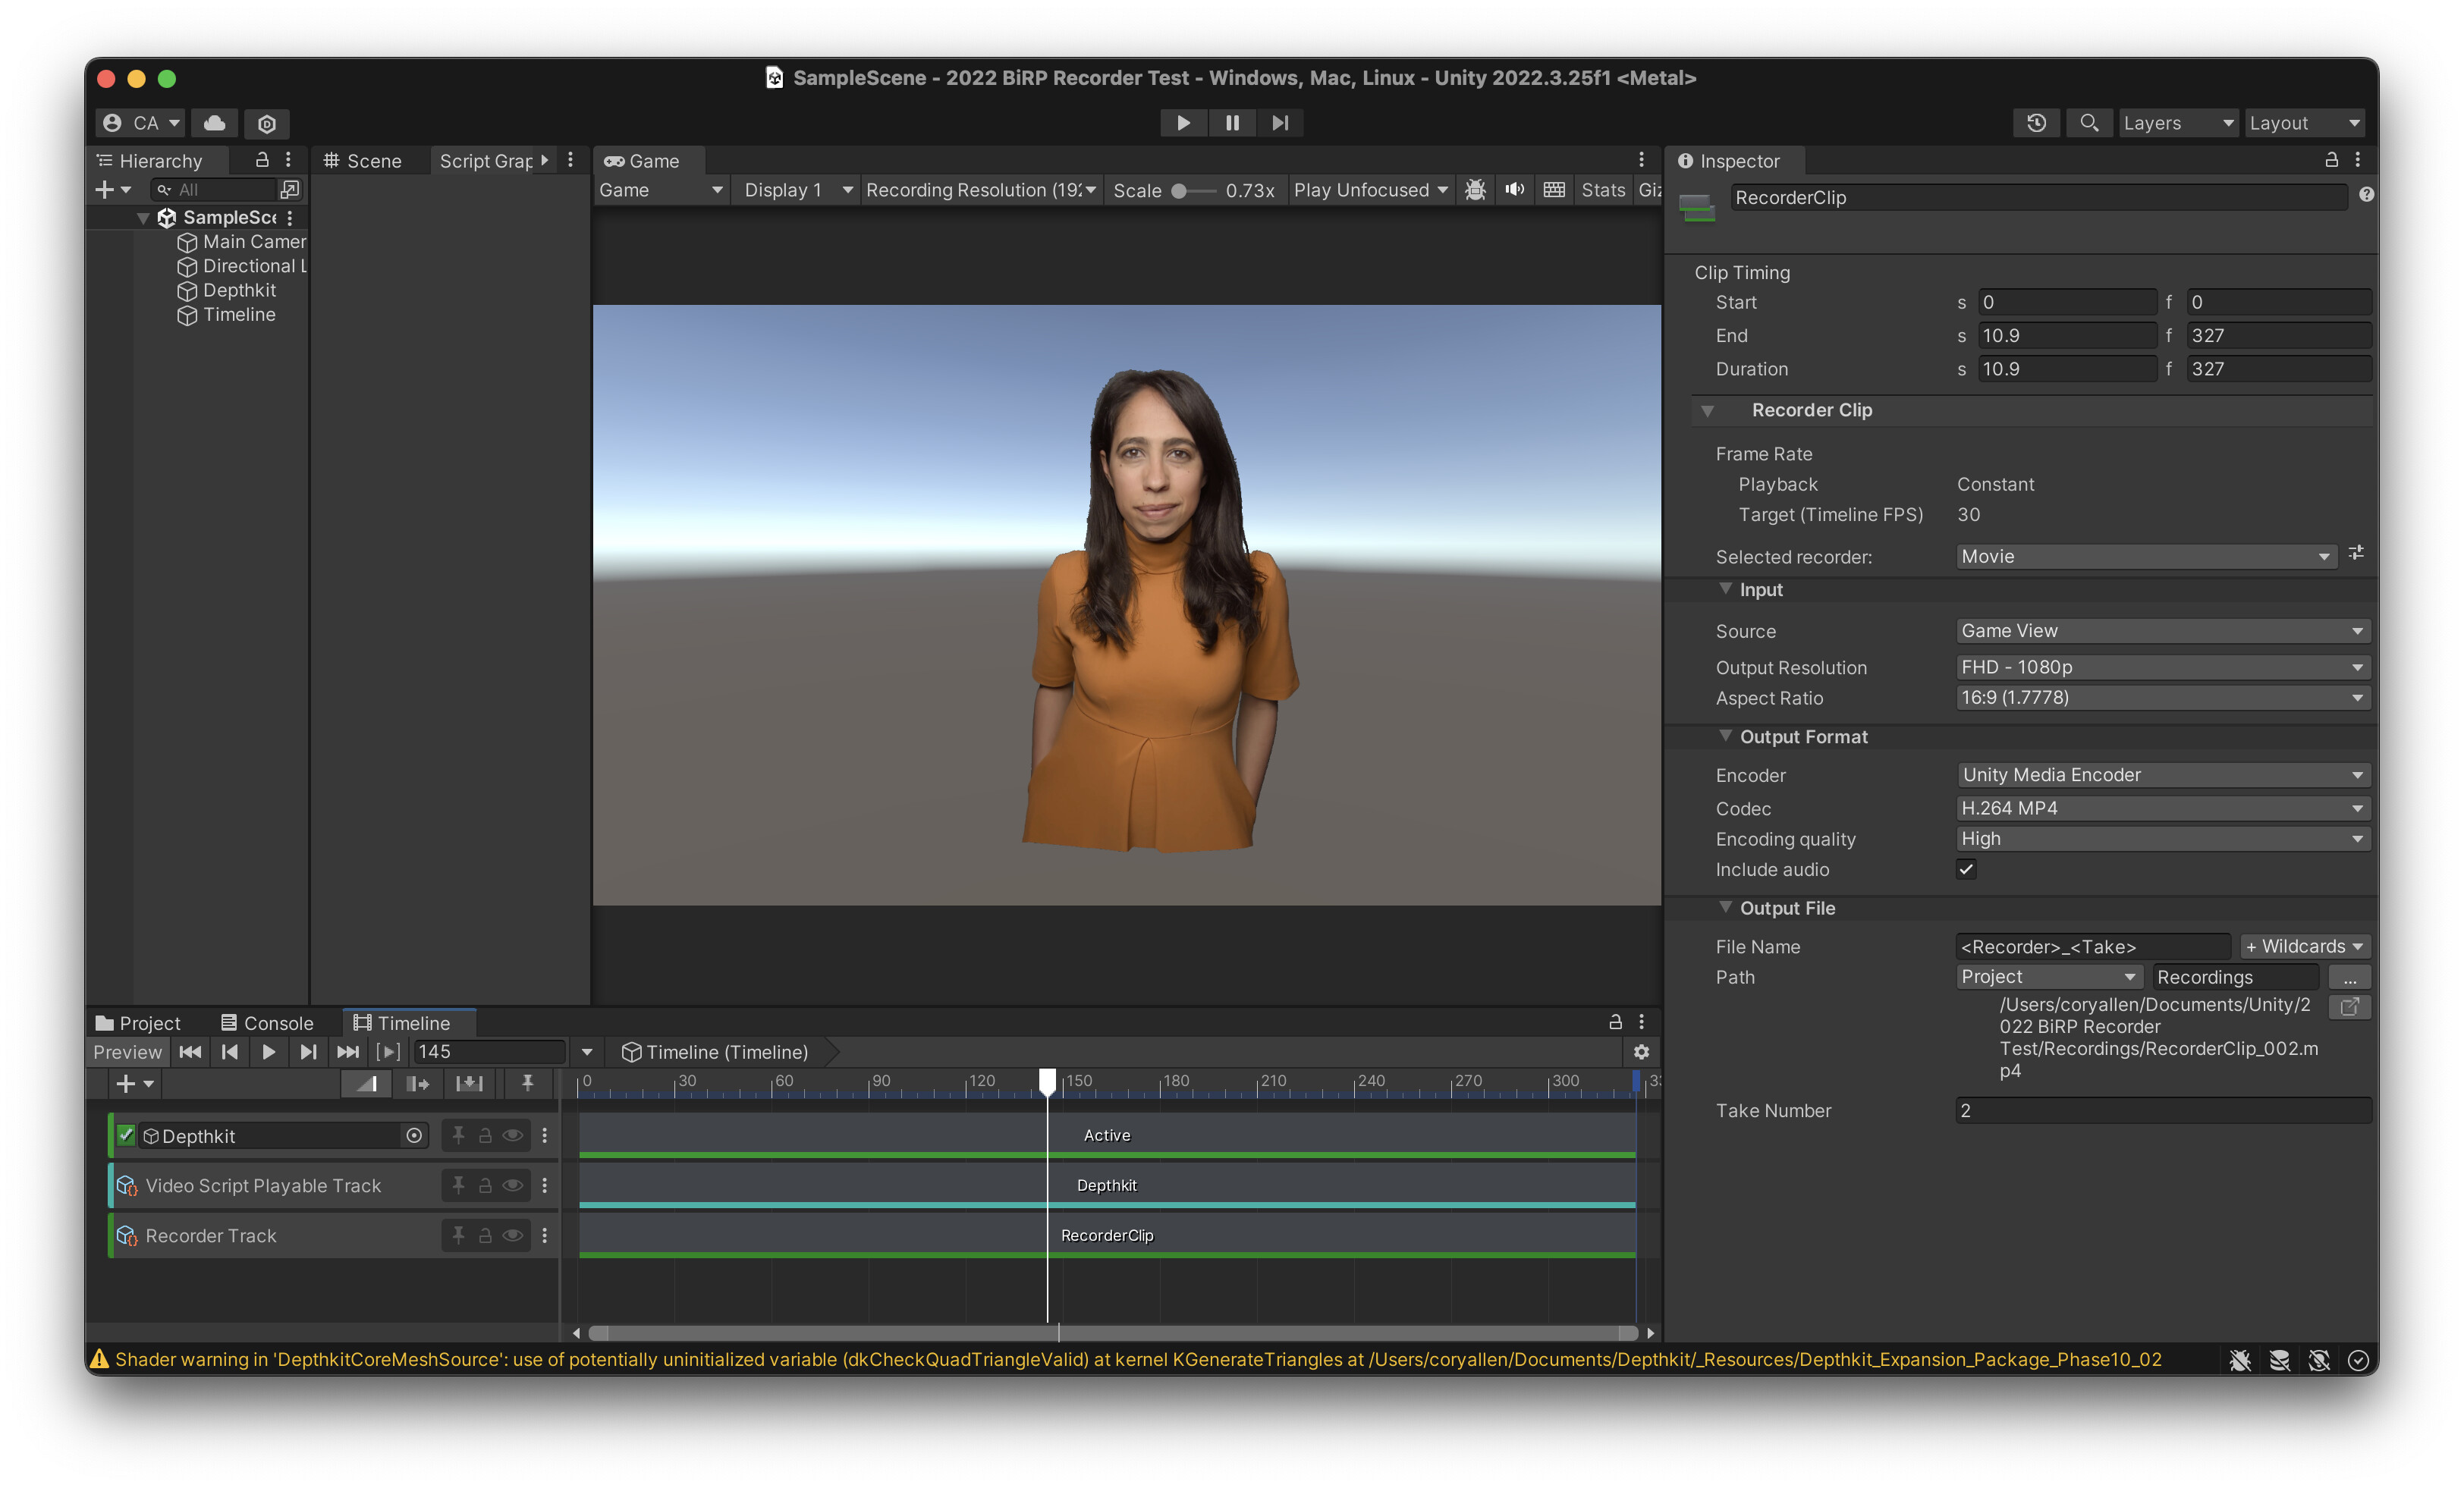Open the Undo History icon

[2036, 123]
